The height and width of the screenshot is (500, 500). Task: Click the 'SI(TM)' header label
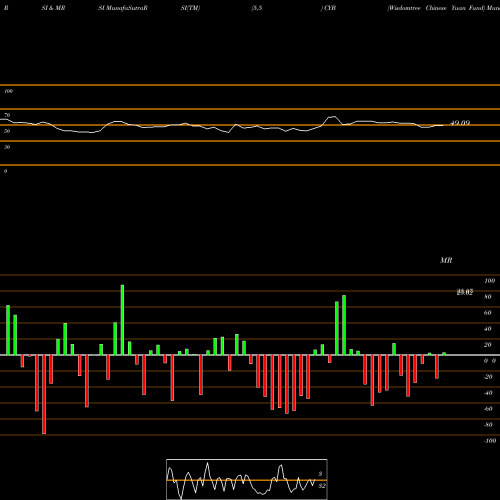tap(190, 8)
